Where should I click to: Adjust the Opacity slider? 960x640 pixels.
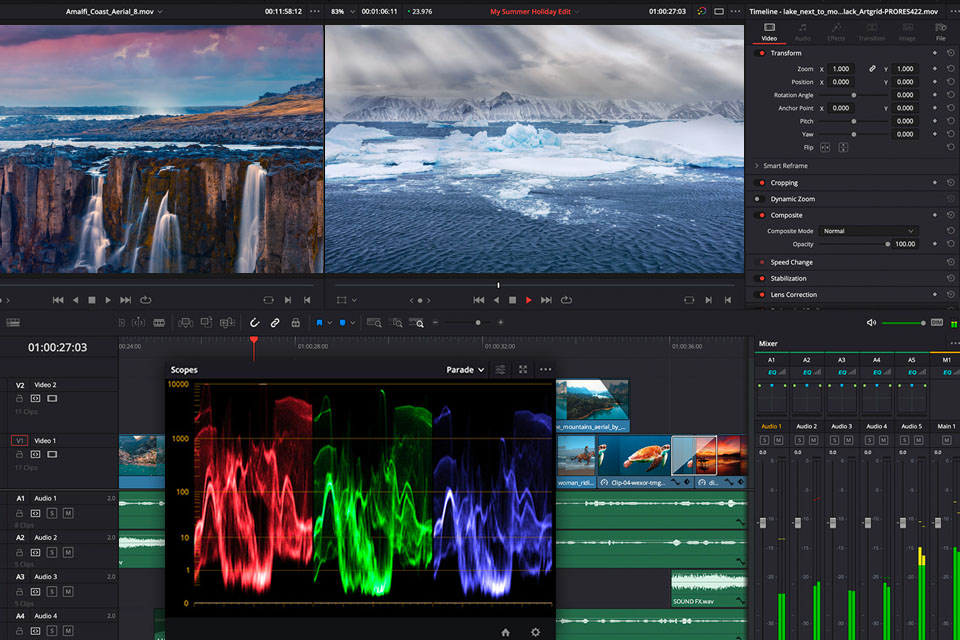[x=854, y=244]
